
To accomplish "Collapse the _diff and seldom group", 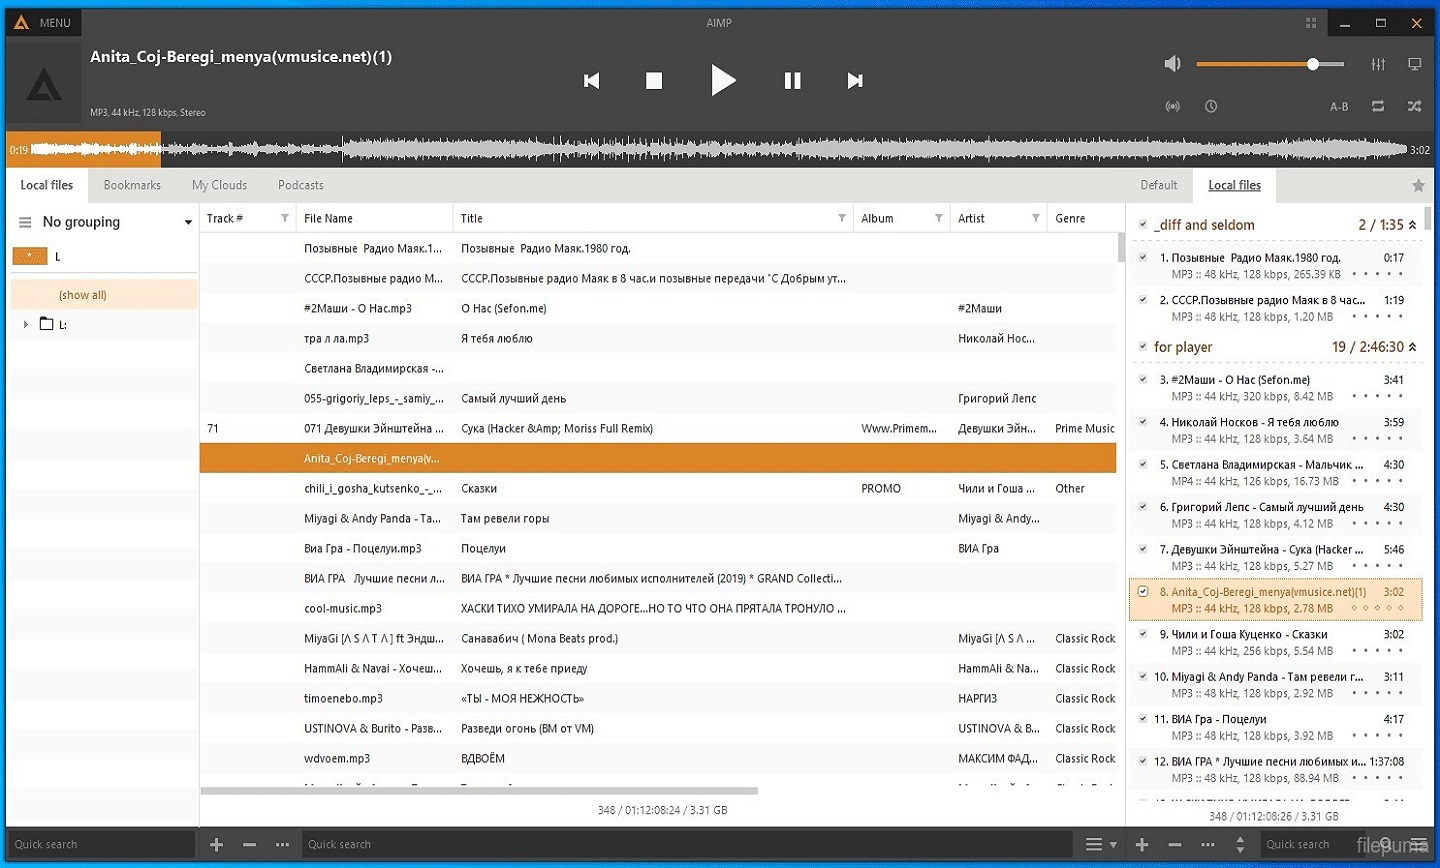I will coord(1412,225).
